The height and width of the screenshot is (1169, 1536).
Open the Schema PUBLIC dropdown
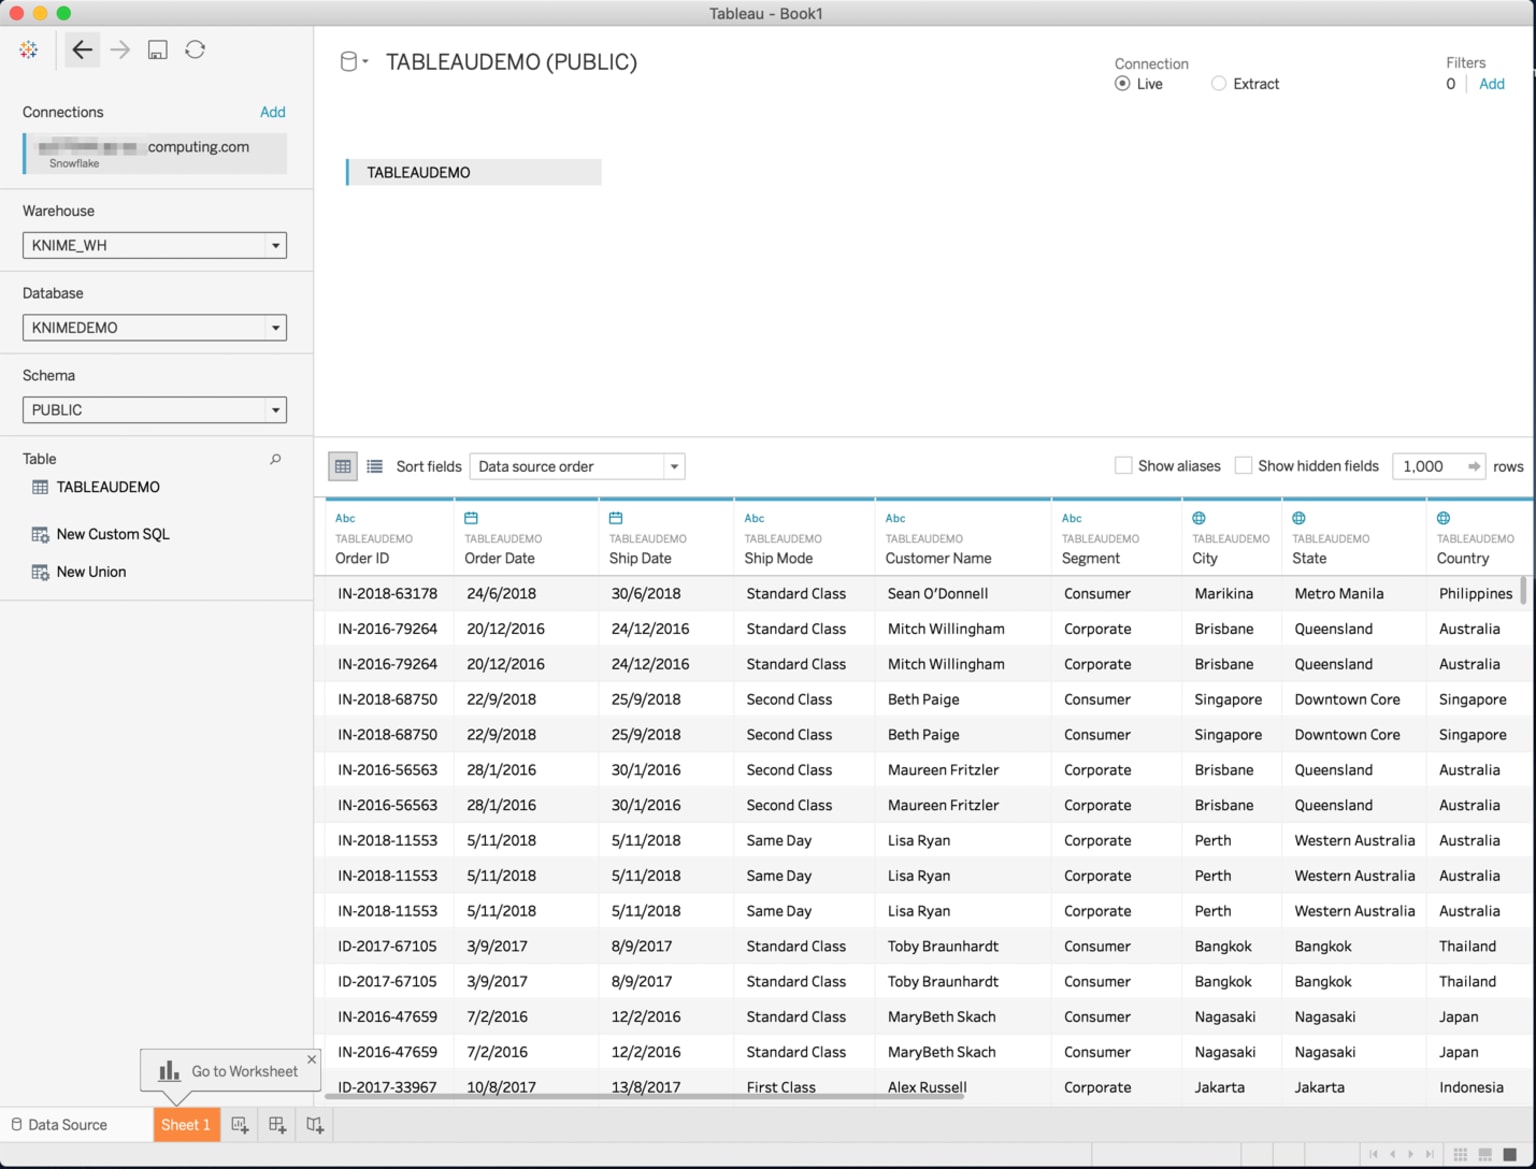[x=155, y=410]
